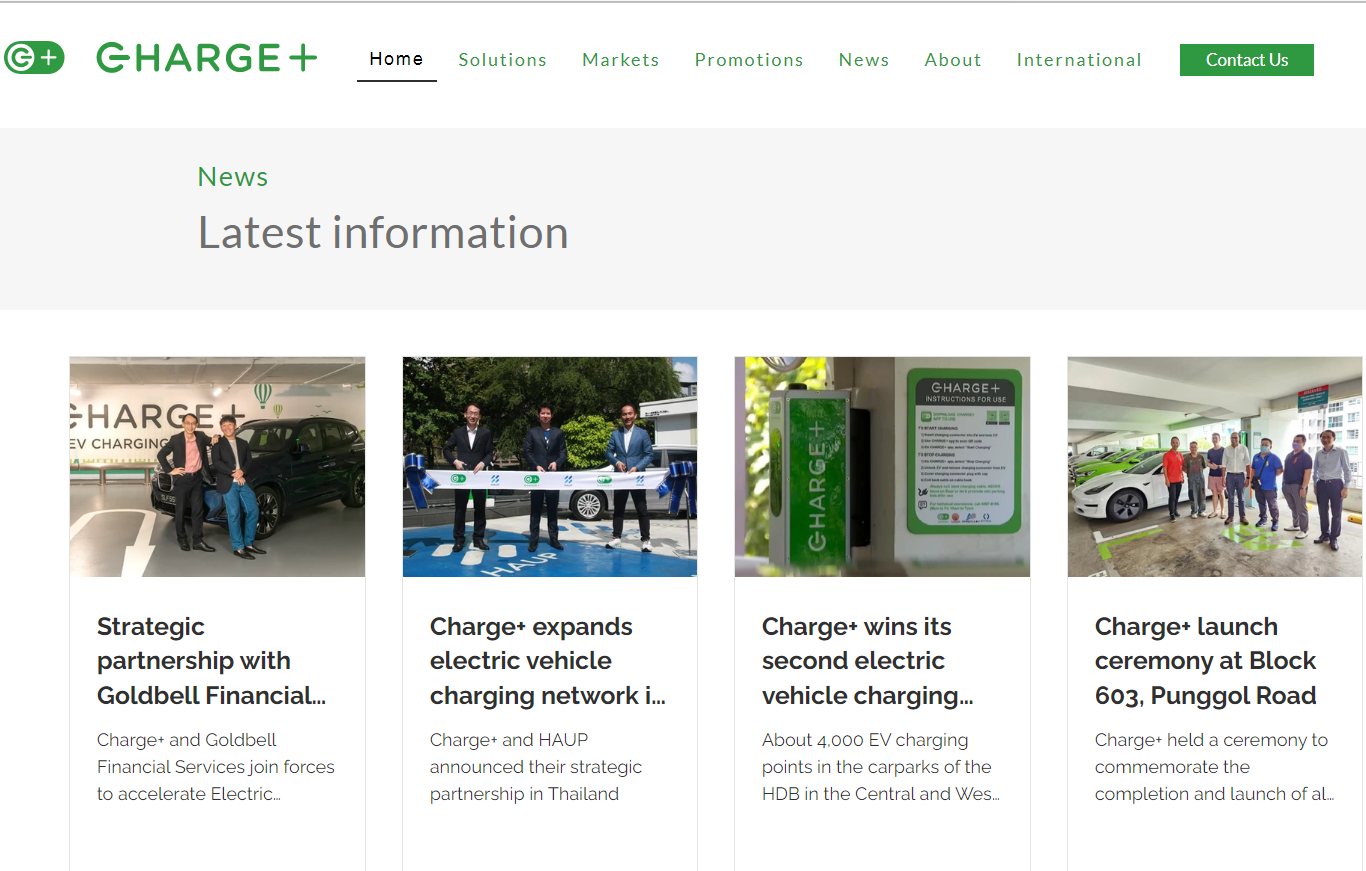Screen dimensions: 1366x871
Task: Open the HAUP ribbon-cutting photo
Action: (x=549, y=467)
